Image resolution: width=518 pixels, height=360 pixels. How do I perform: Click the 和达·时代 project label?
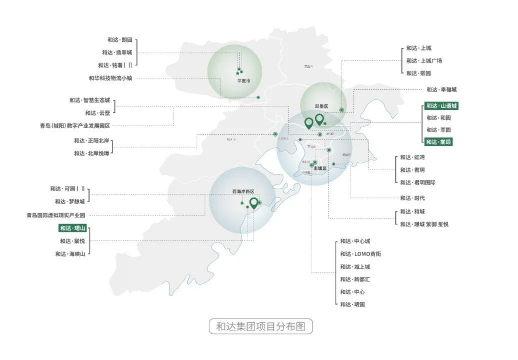(412, 198)
